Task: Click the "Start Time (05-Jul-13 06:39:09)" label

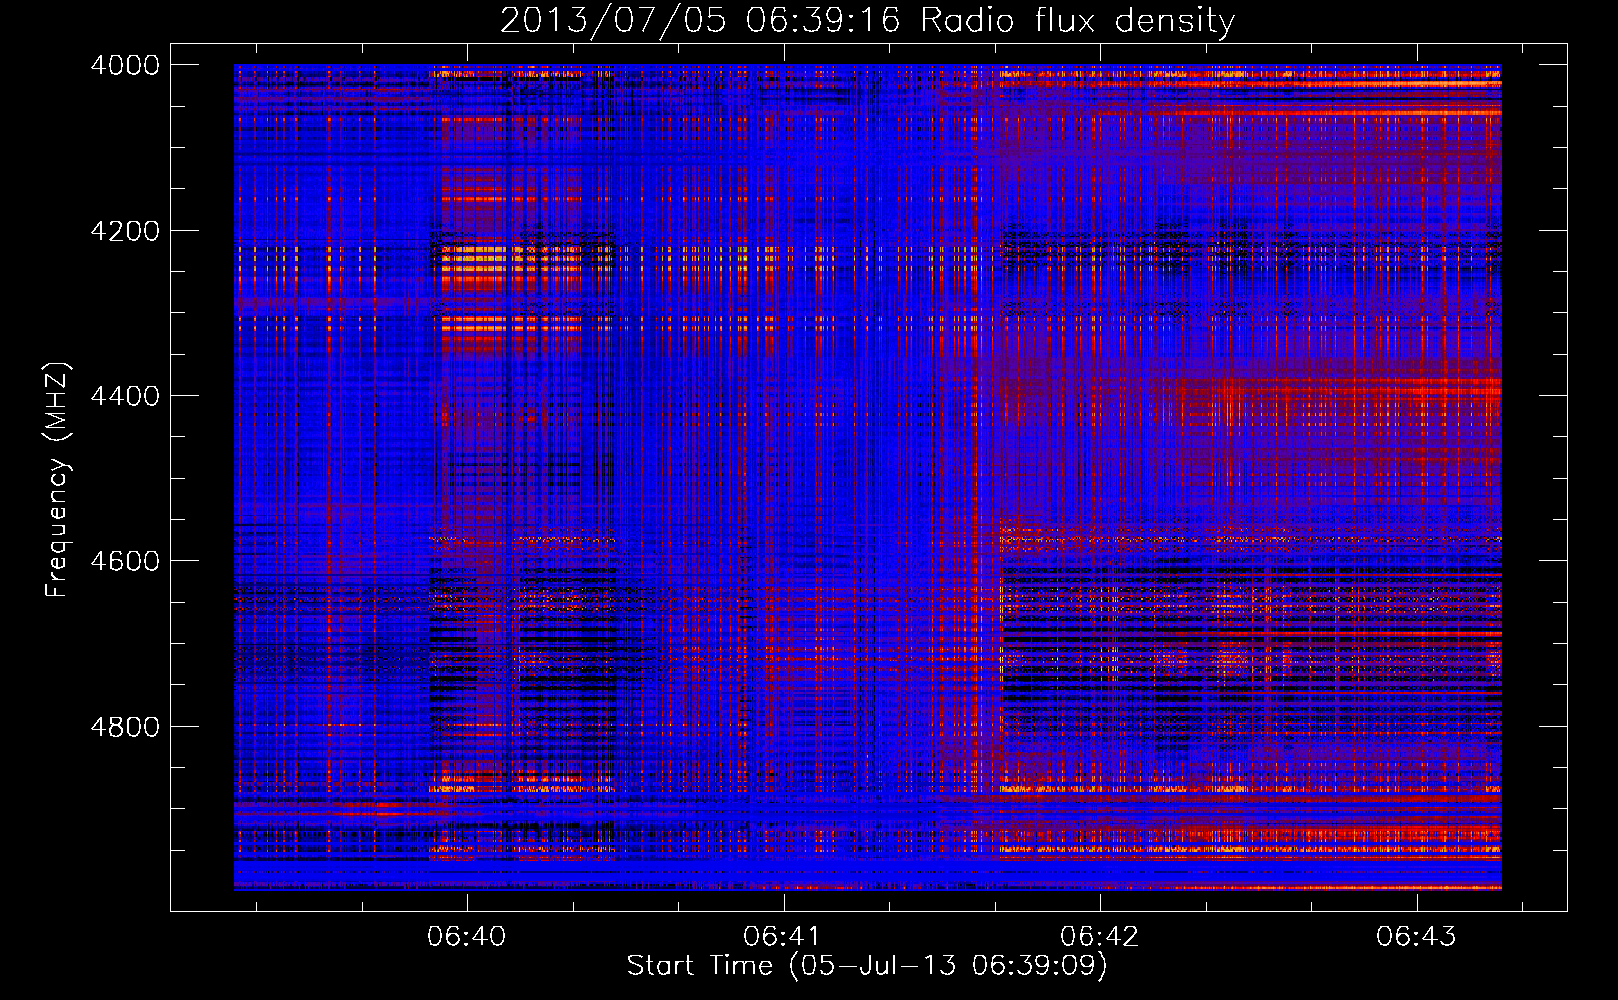Action: [x=867, y=966]
